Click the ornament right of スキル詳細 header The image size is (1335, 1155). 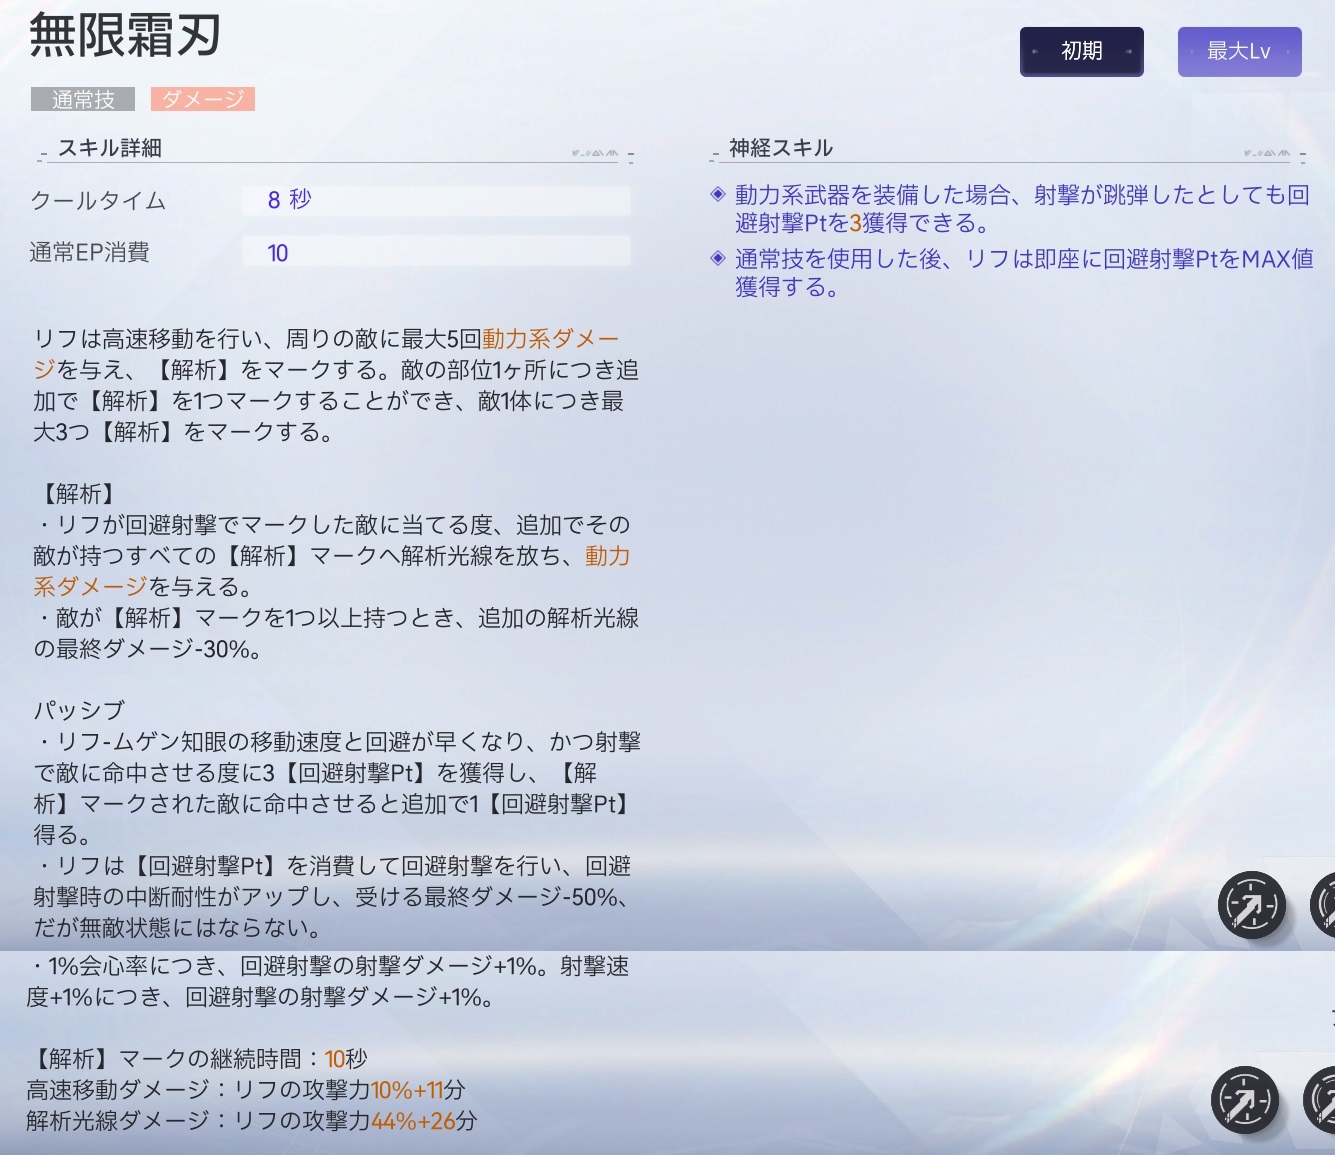coord(595,154)
